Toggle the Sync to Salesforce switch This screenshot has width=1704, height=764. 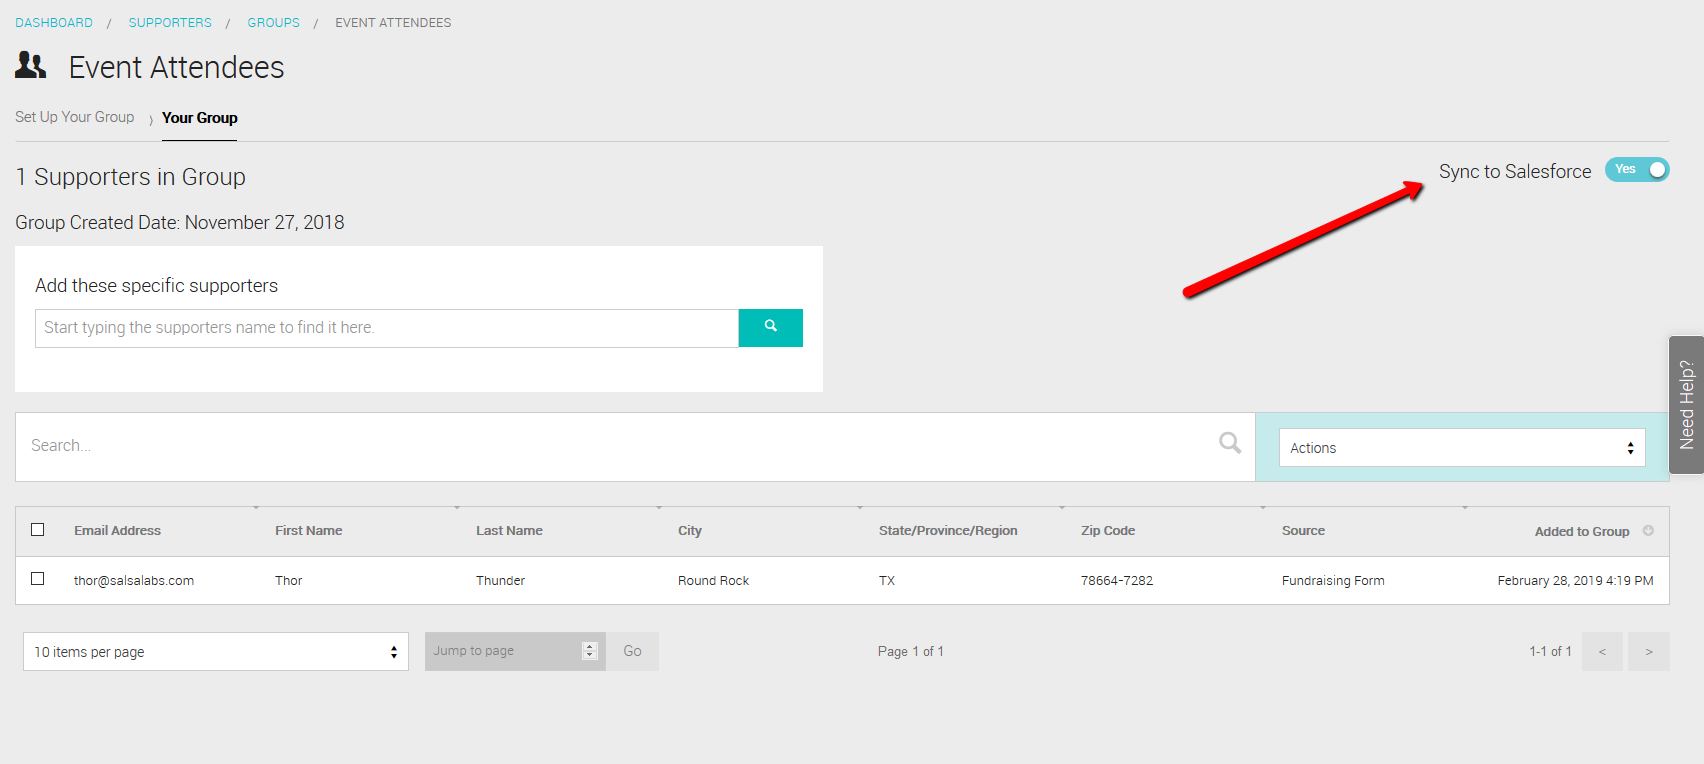1637,170
